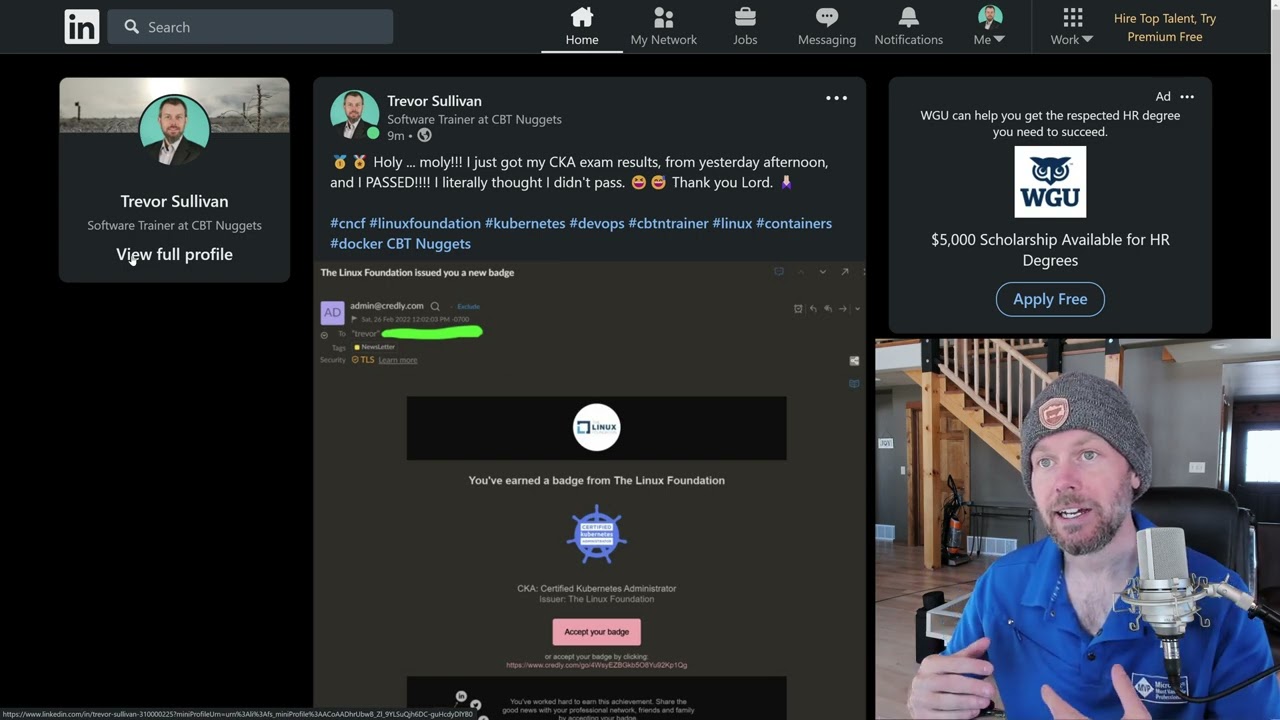Click the CBT Nuggets mention link
1280x720 pixels.
(428, 243)
